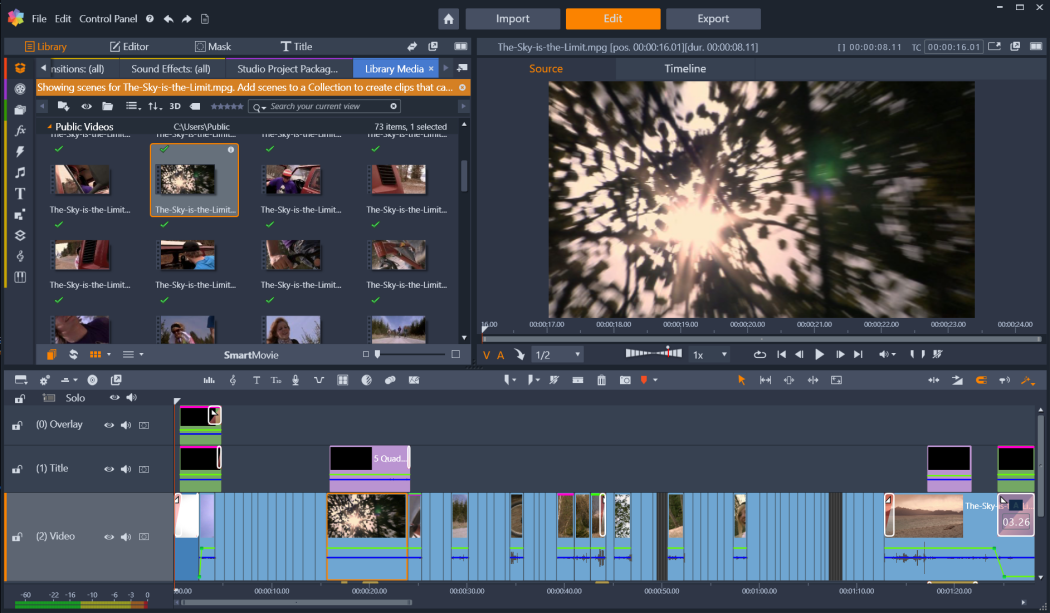Click the Export button
This screenshot has height=613, width=1050.
(713, 18)
